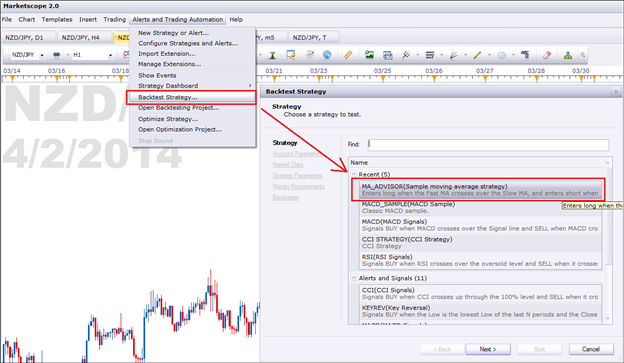Image resolution: width=624 pixels, height=363 pixels.
Task: Click the Cancel button in dialog
Action: tap(591, 349)
